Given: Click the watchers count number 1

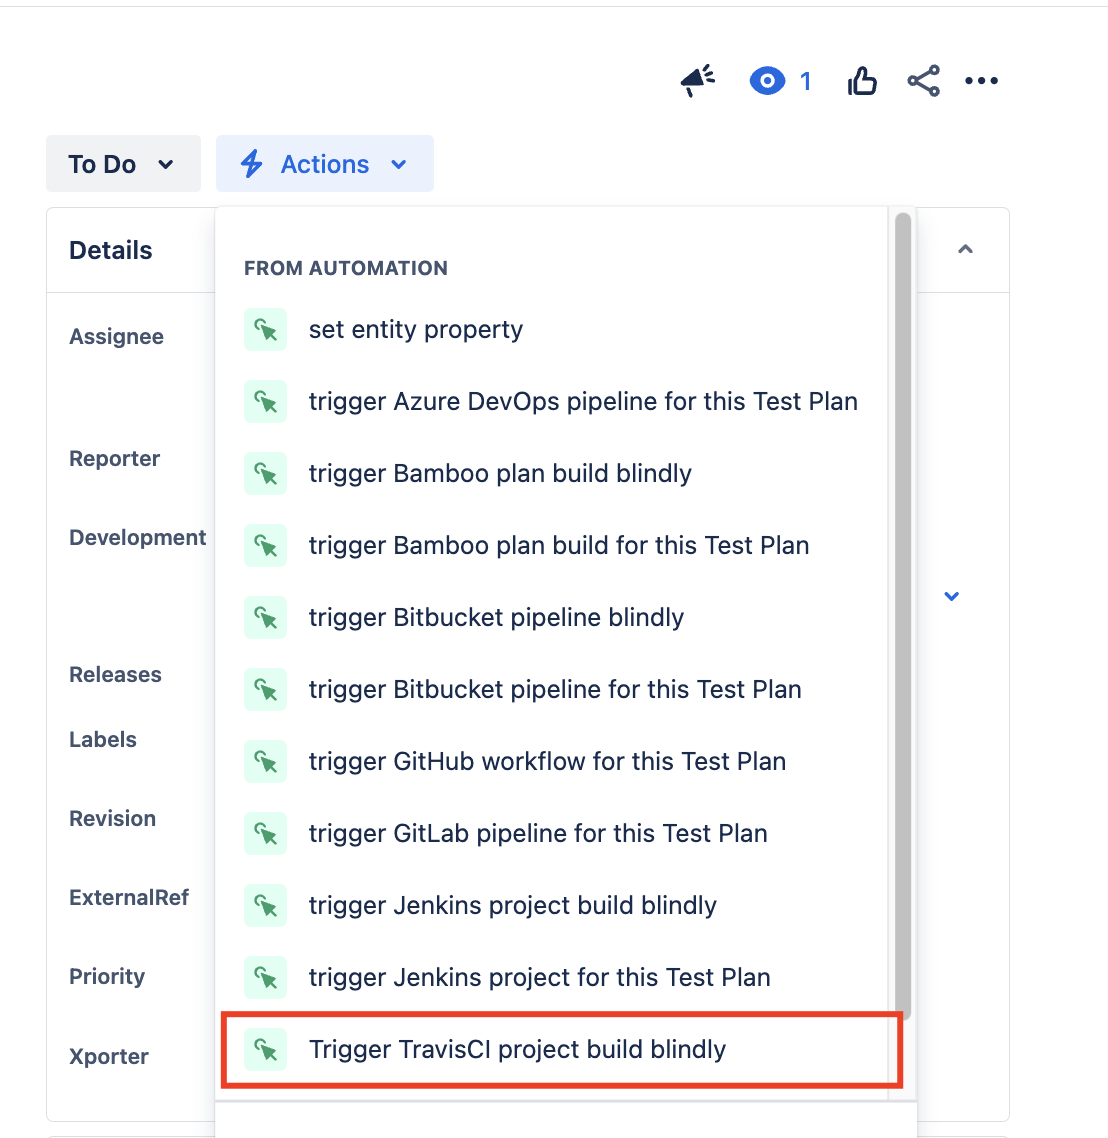Looking at the screenshot, I should point(805,81).
